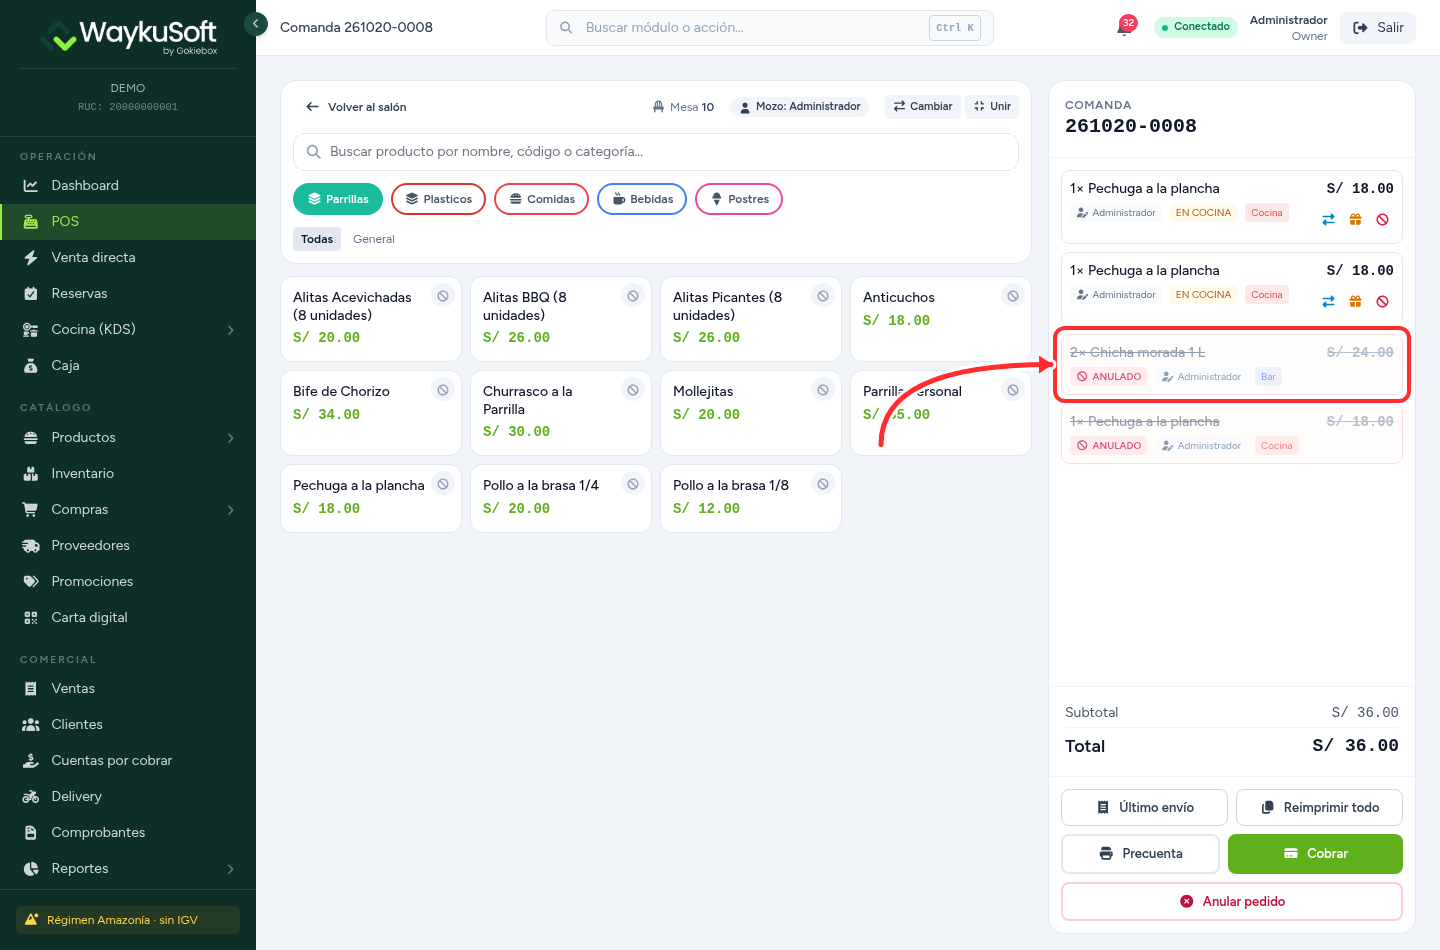This screenshot has width=1440, height=950.
Task: Click Anular pedido to void order
Action: click(x=1232, y=901)
